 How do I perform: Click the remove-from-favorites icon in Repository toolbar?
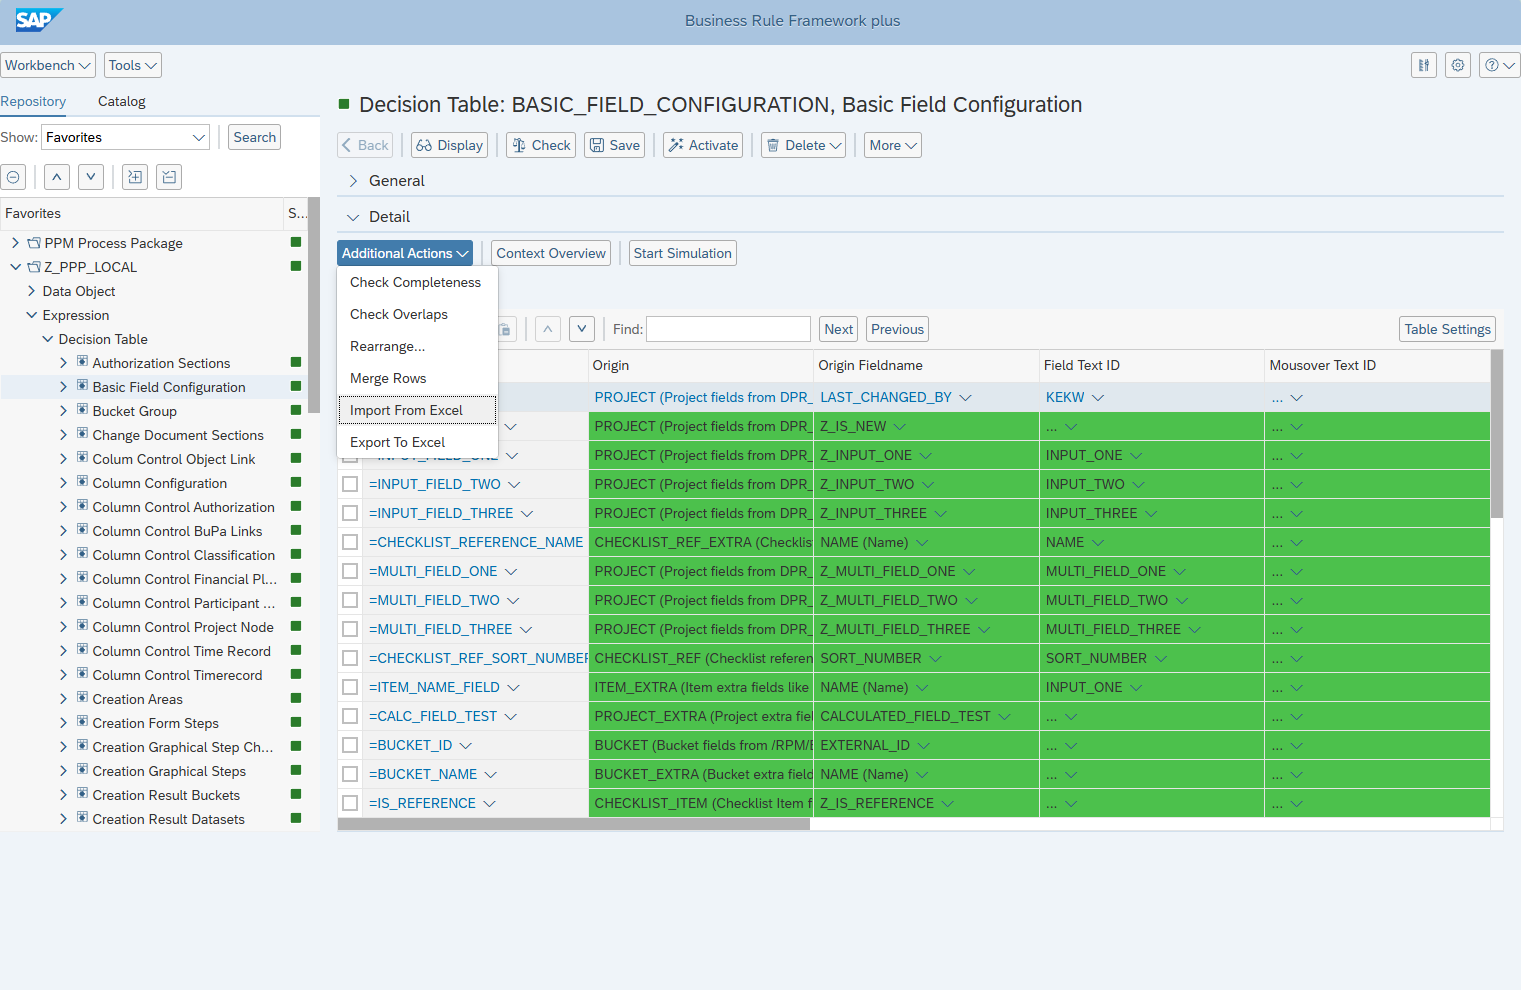[x=170, y=177]
